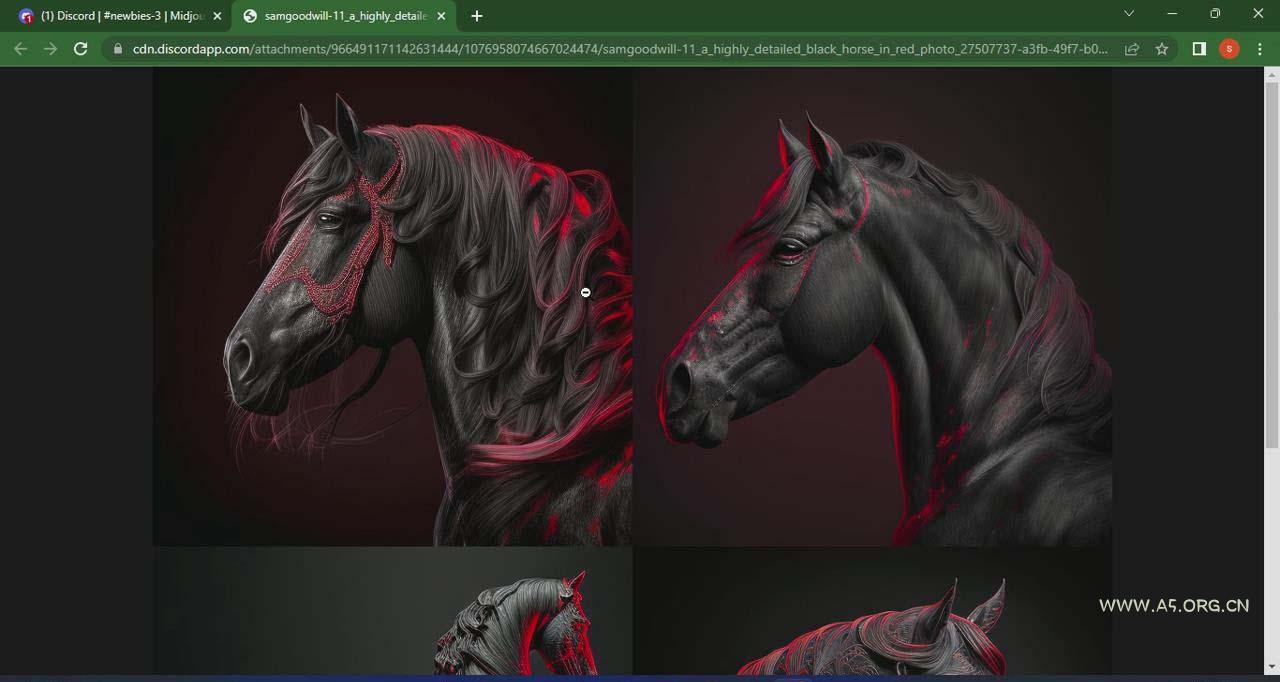Click the scrollbar up arrow
This screenshot has height=682, width=1280.
[1272, 74]
